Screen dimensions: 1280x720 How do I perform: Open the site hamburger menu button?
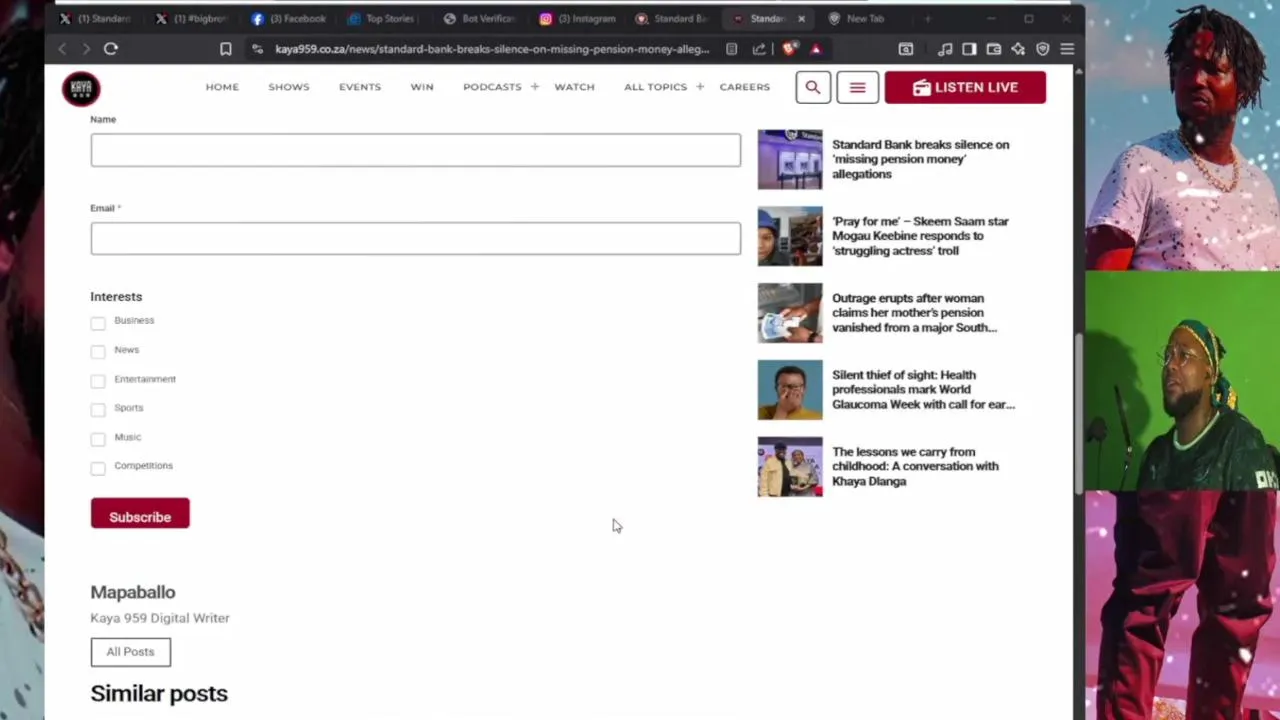pos(857,87)
